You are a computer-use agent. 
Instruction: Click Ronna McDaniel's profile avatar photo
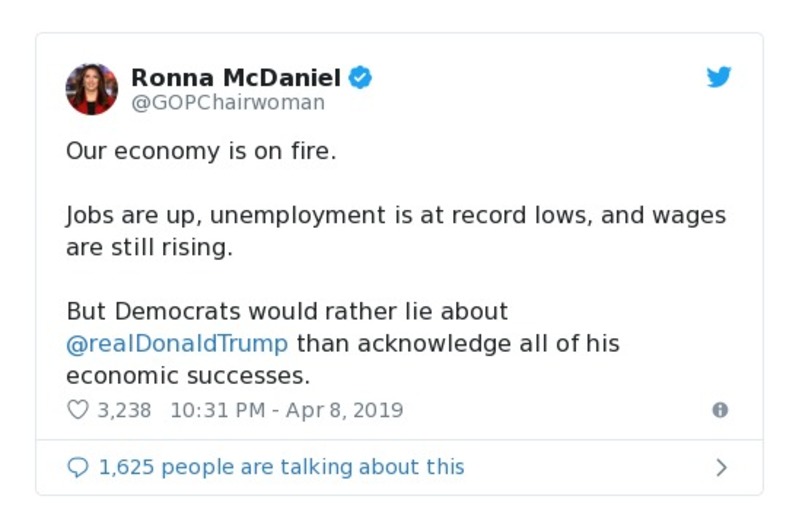click(x=92, y=89)
